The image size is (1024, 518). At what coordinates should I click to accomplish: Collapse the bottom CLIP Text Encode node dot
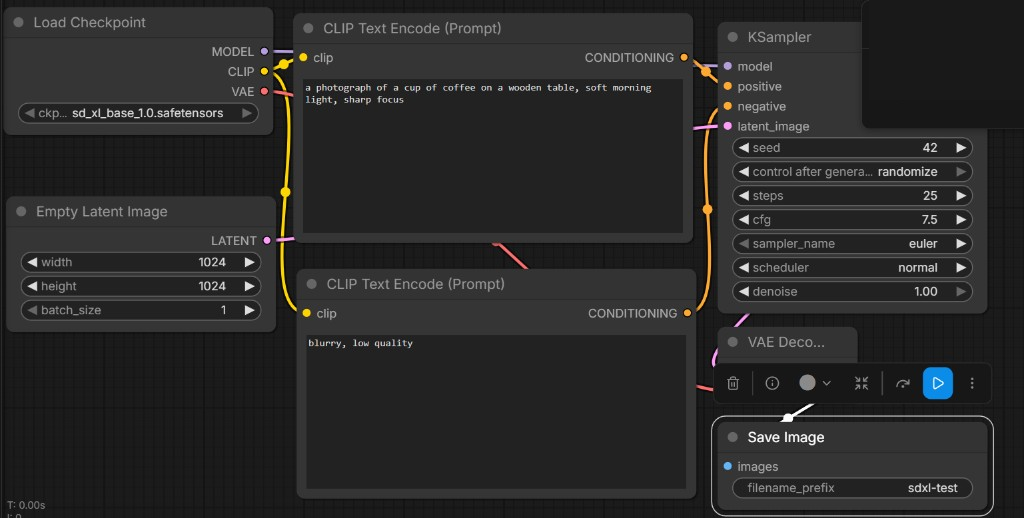coord(312,284)
